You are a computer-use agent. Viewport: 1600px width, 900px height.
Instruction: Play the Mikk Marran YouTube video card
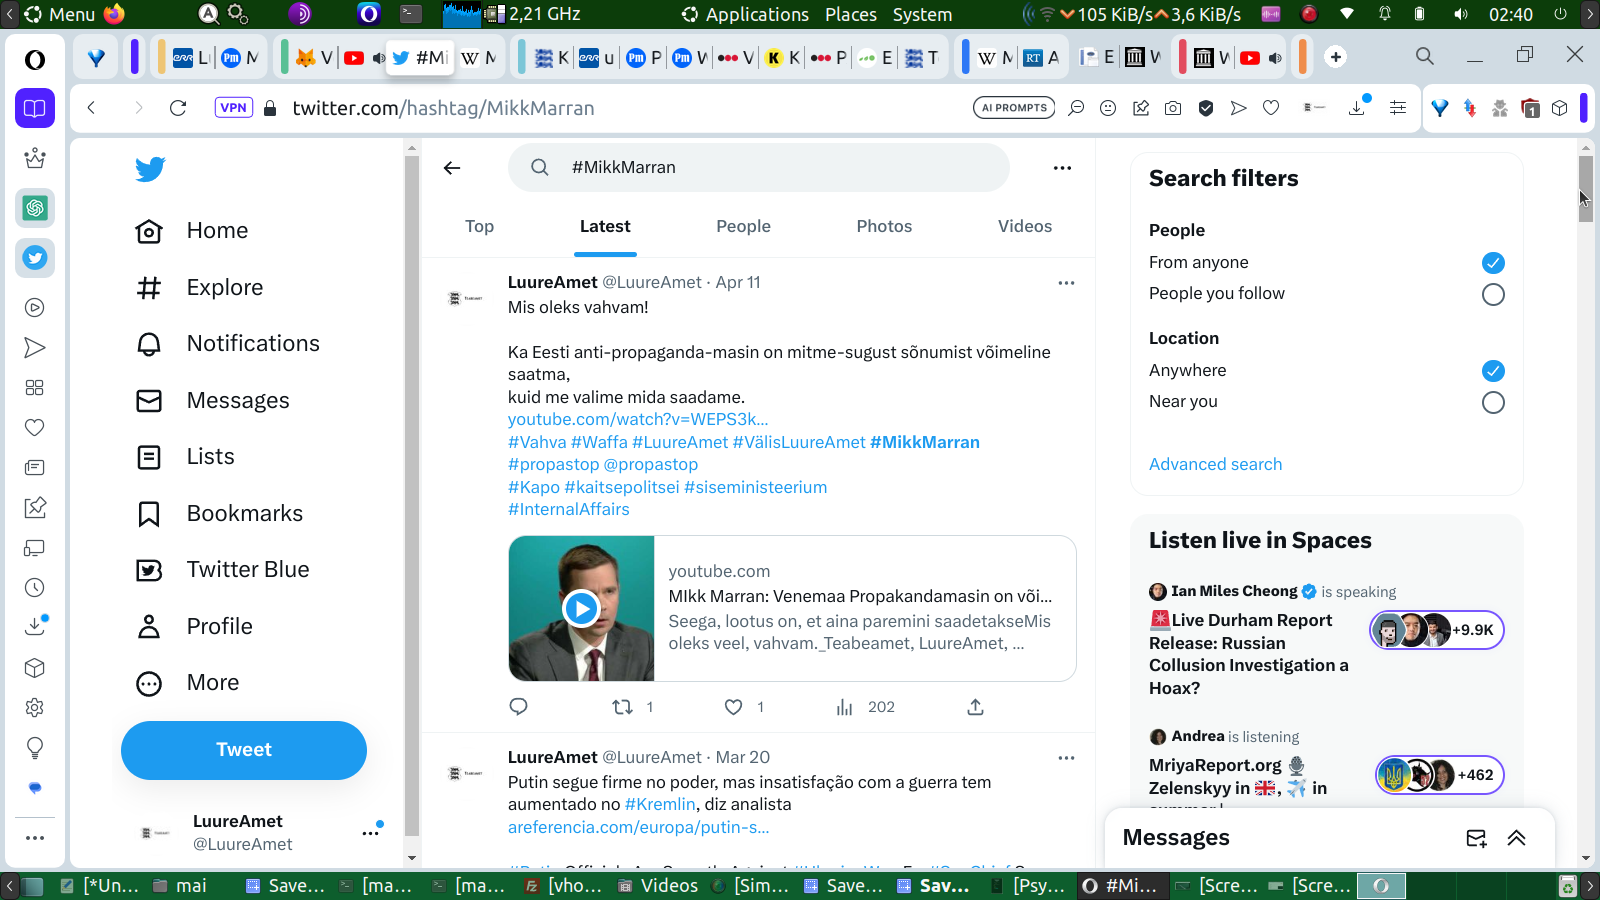tap(581, 608)
